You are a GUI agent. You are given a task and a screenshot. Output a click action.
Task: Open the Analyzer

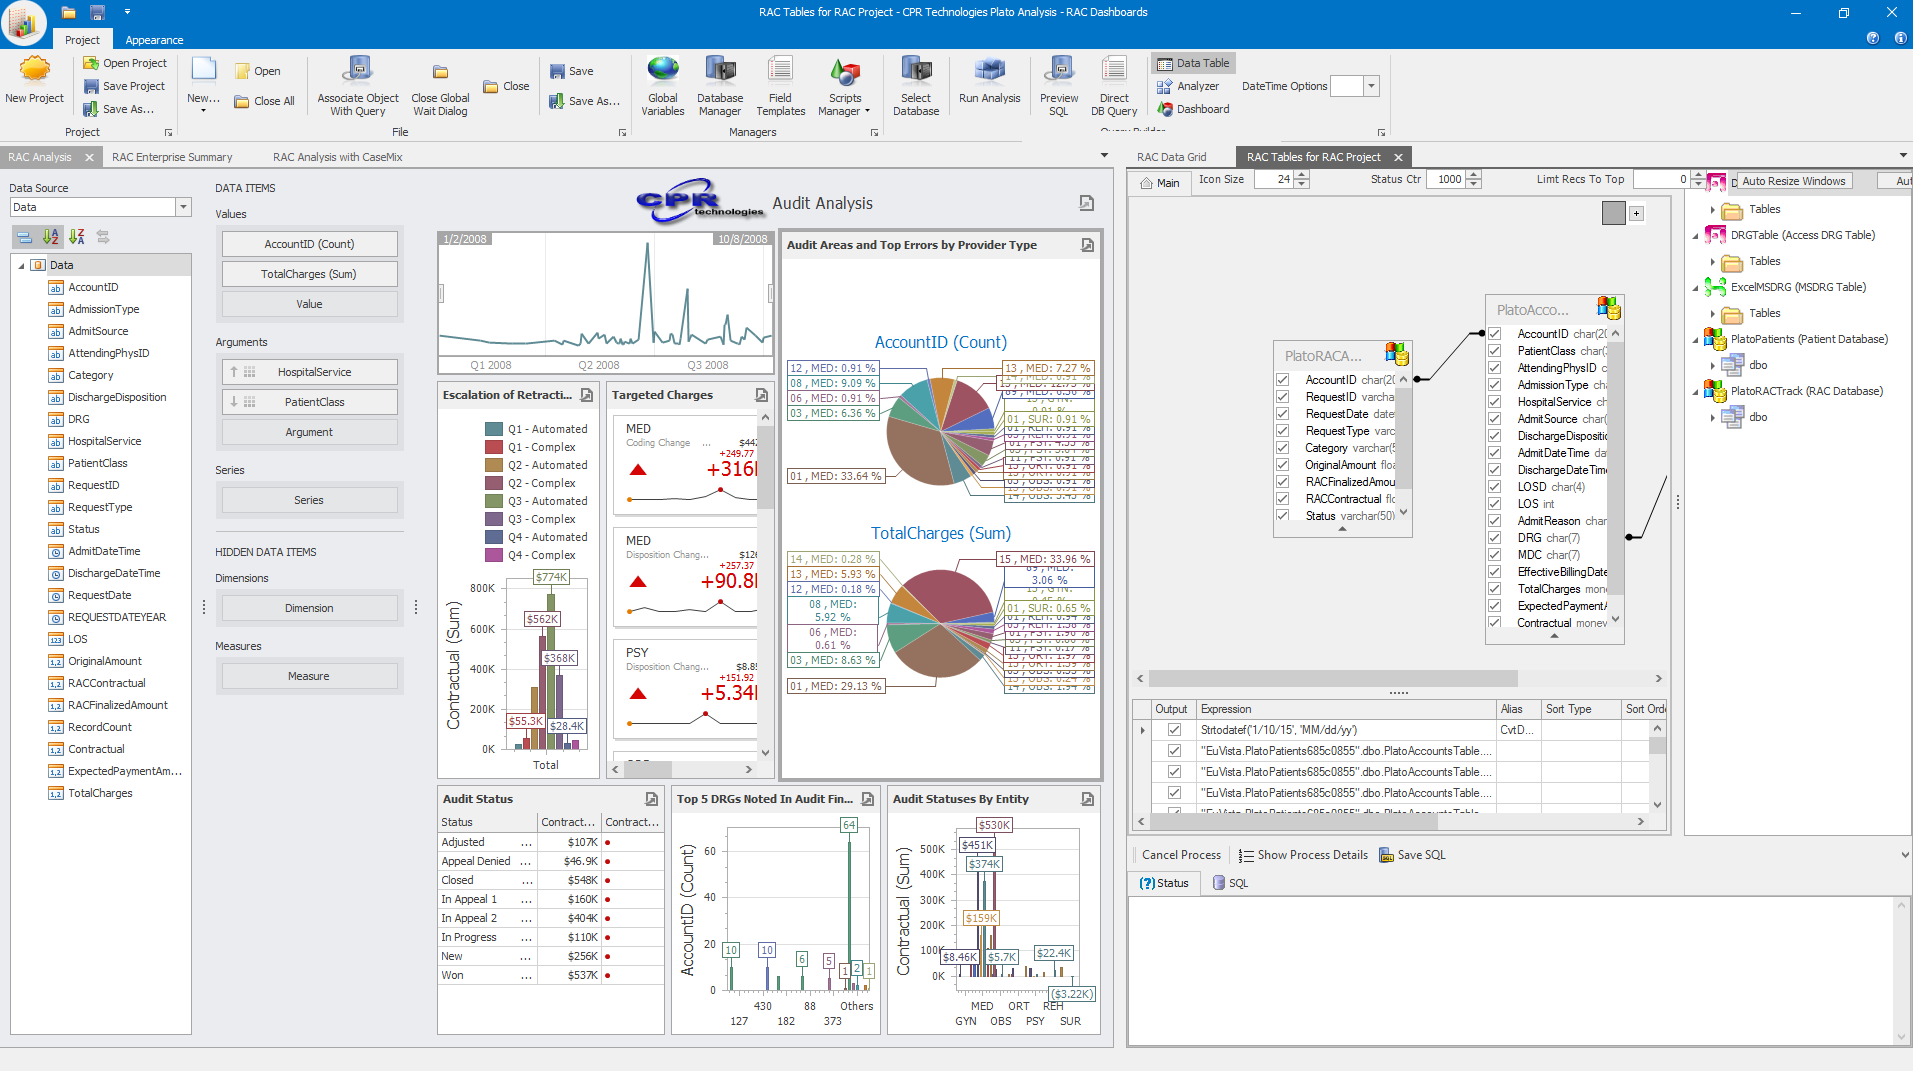pos(1188,86)
